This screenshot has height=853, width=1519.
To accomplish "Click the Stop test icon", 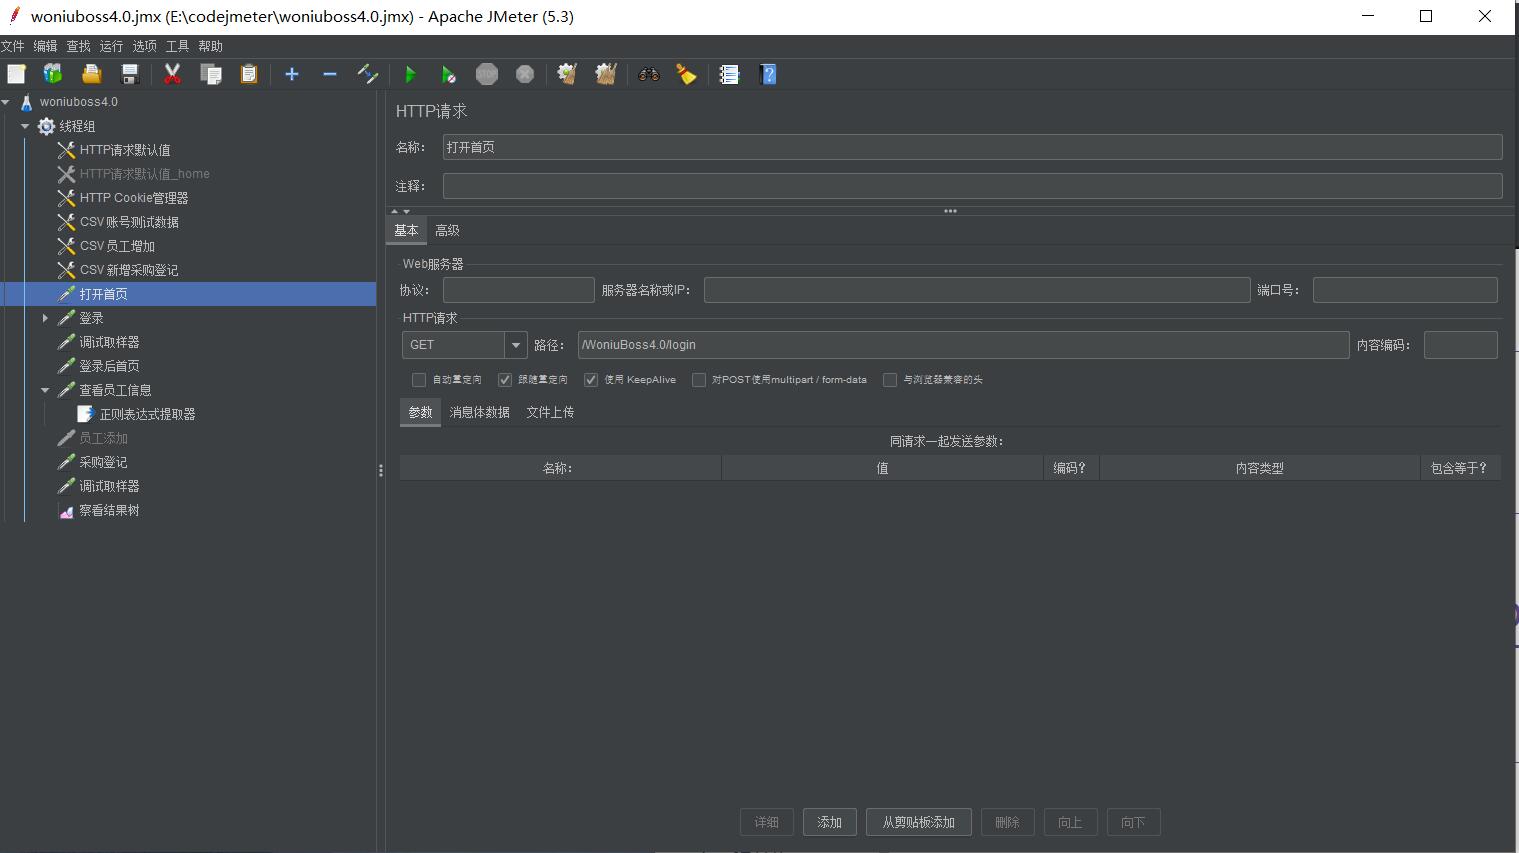I will [487, 74].
